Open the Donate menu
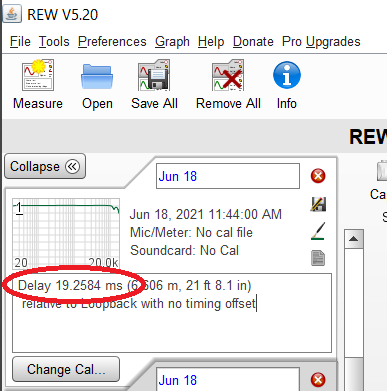Viewport: 387px width, 391px height. 253,42
